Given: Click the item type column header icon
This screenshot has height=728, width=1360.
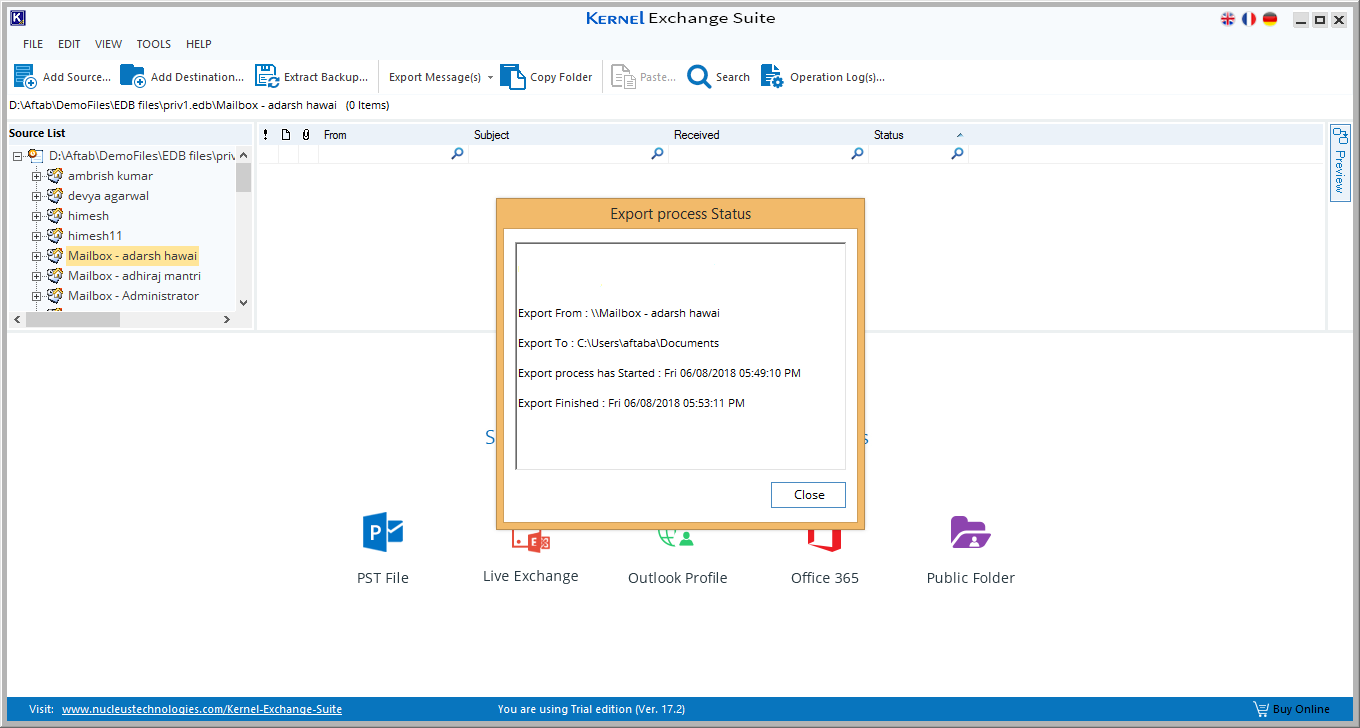Looking at the screenshot, I should coord(286,135).
